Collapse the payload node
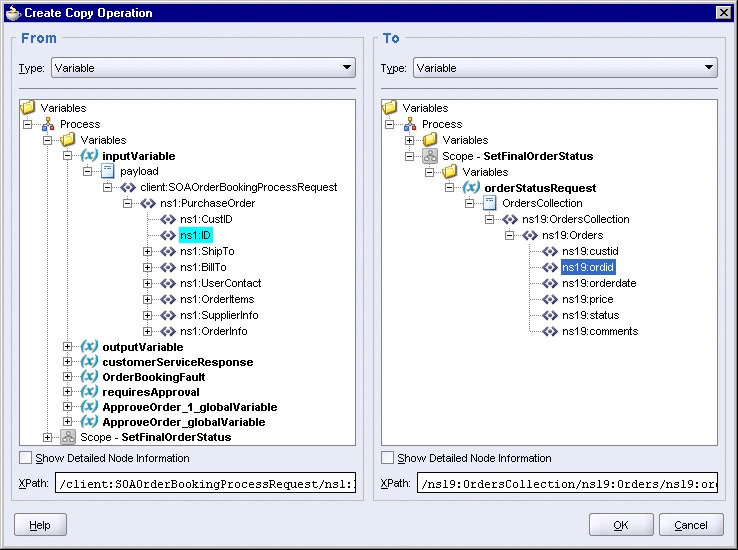Image resolution: width=738 pixels, height=550 pixels. coord(88,171)
